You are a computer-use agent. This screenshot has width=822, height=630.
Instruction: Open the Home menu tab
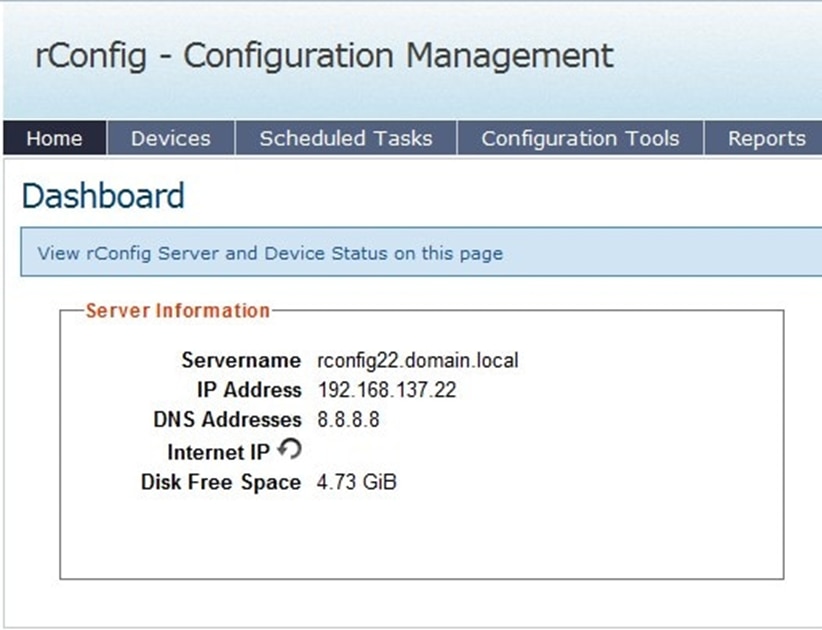55,138
